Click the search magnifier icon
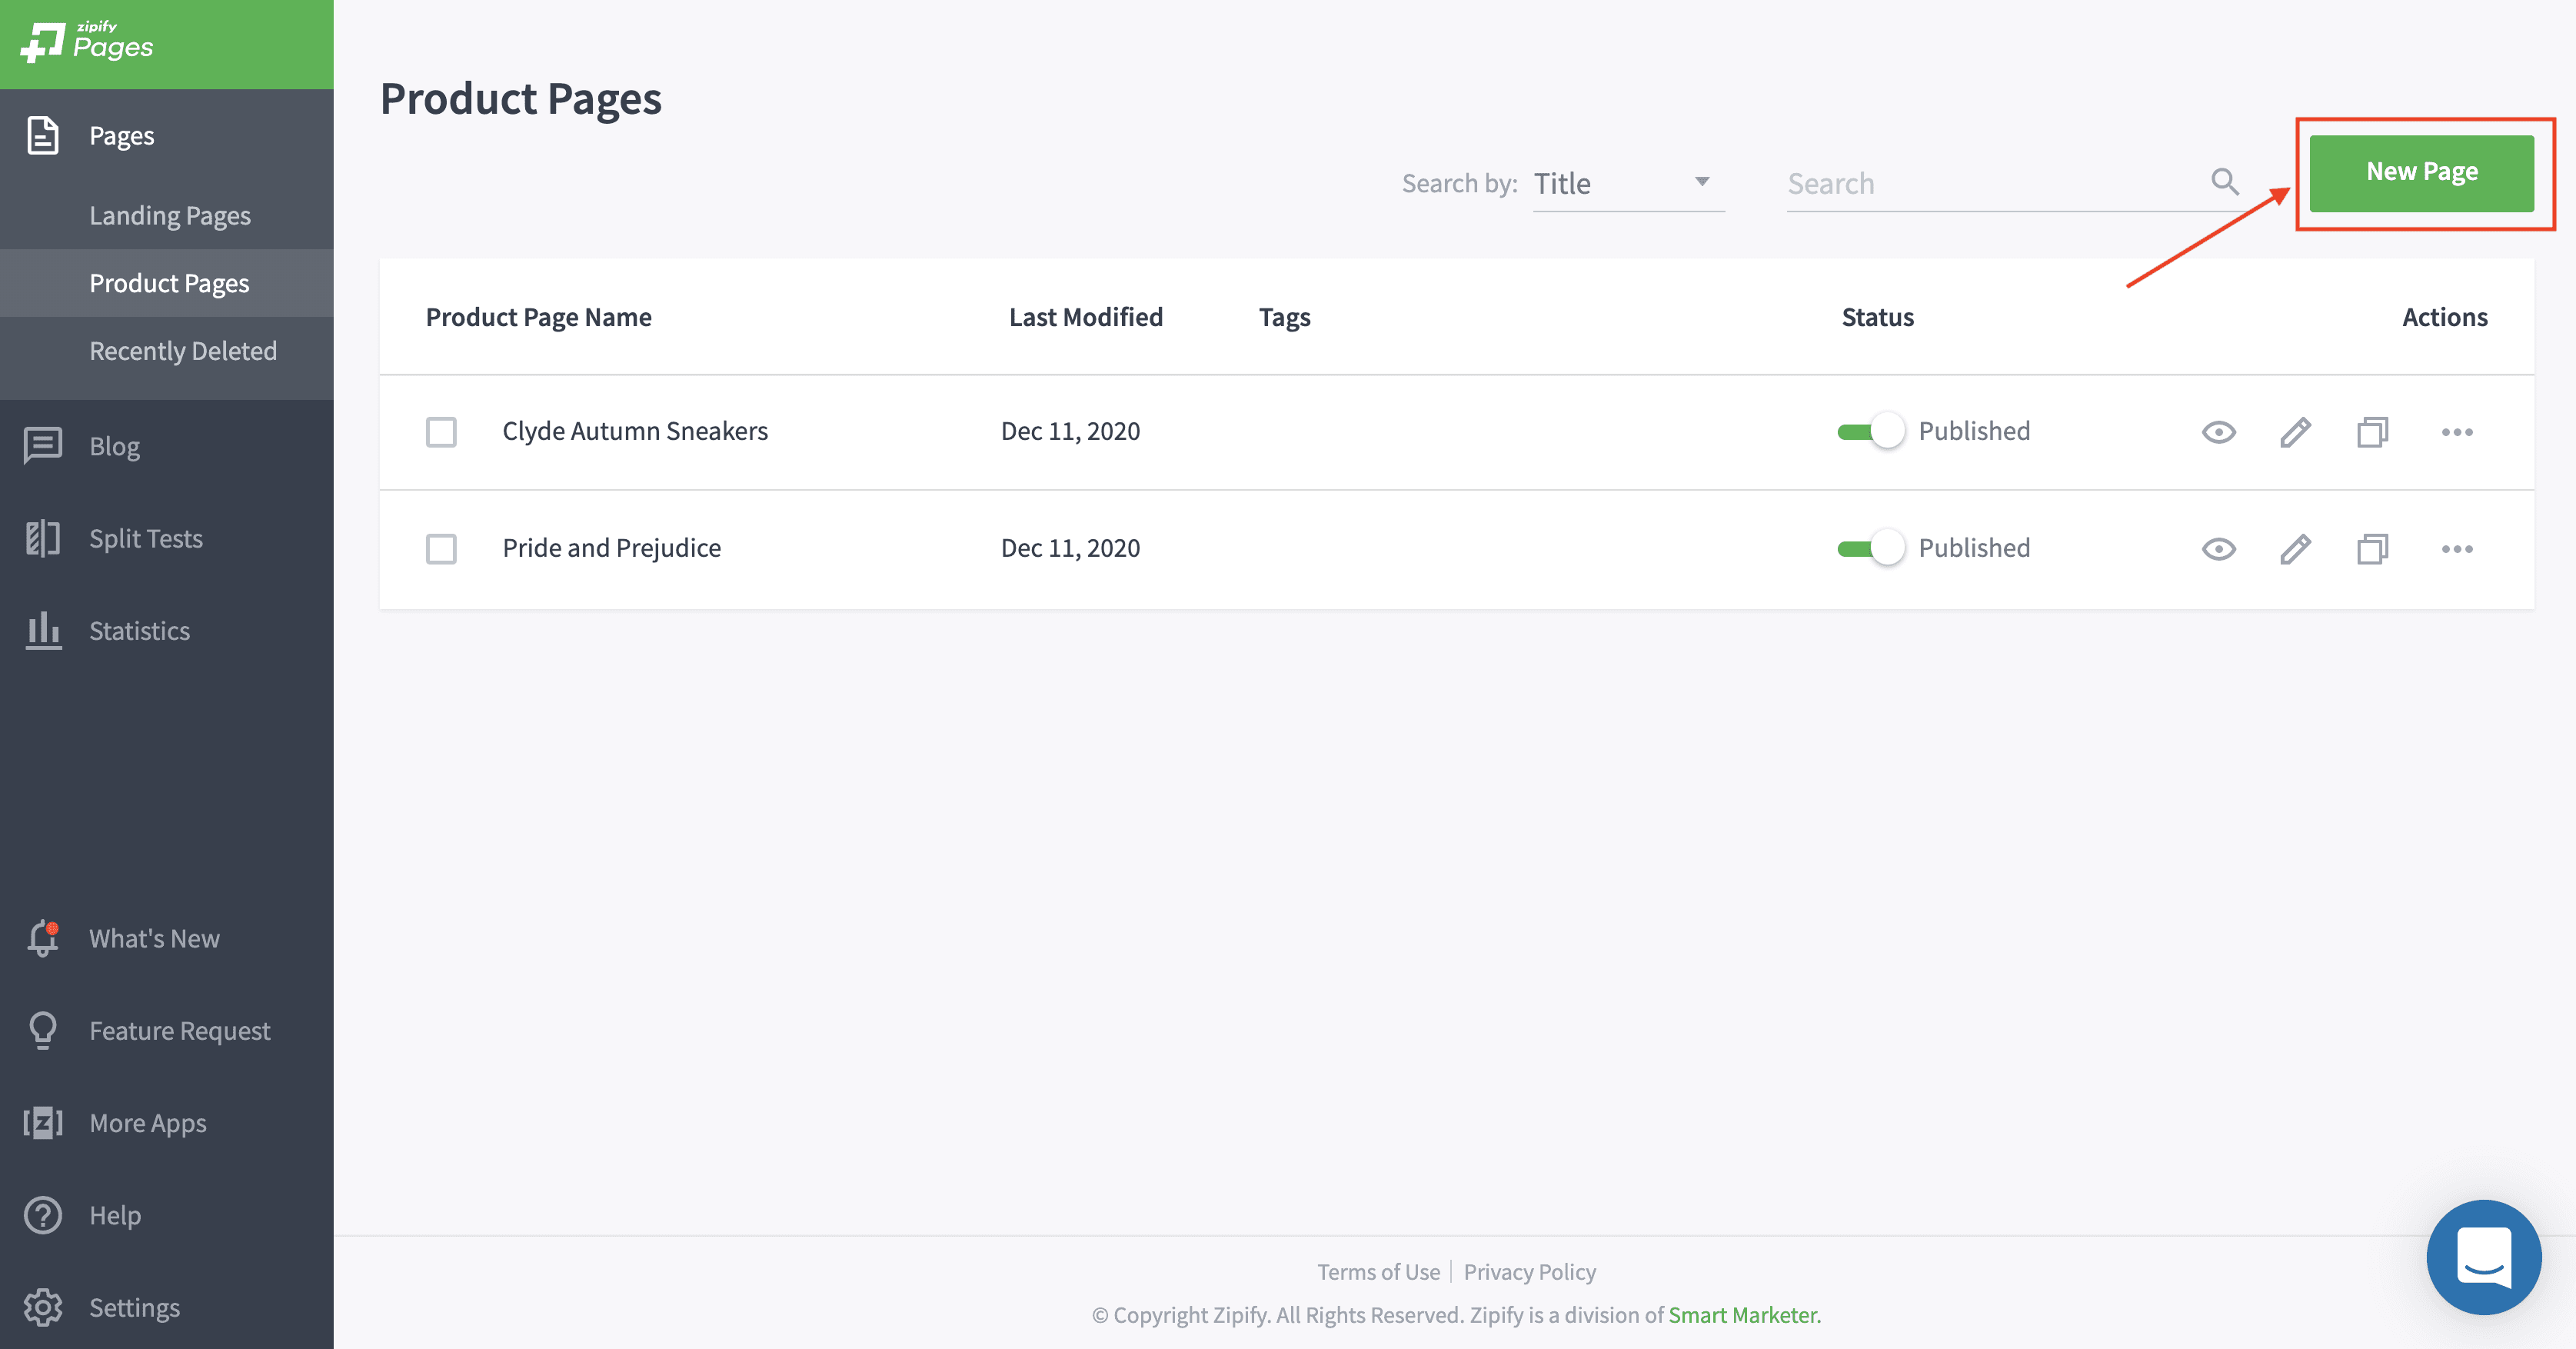 2224,182
